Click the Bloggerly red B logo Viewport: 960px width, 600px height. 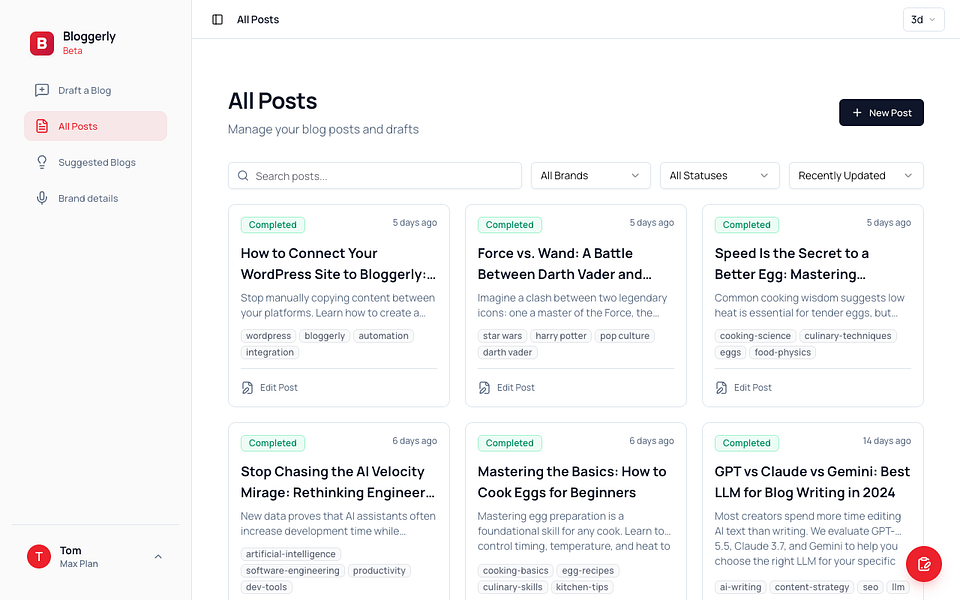(x=42, y=43)
